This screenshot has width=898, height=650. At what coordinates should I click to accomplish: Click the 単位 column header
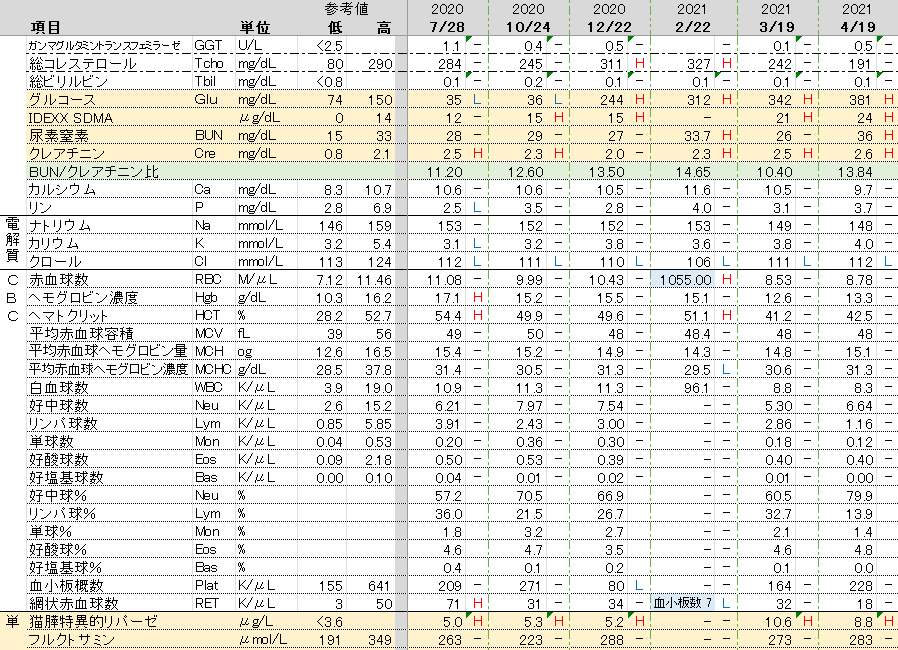(254, 27)
